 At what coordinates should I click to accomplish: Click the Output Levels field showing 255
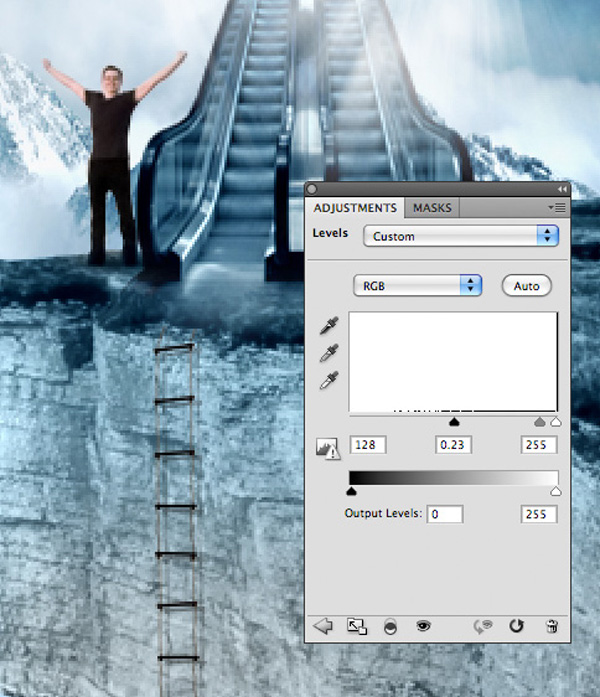click(539, 514)
